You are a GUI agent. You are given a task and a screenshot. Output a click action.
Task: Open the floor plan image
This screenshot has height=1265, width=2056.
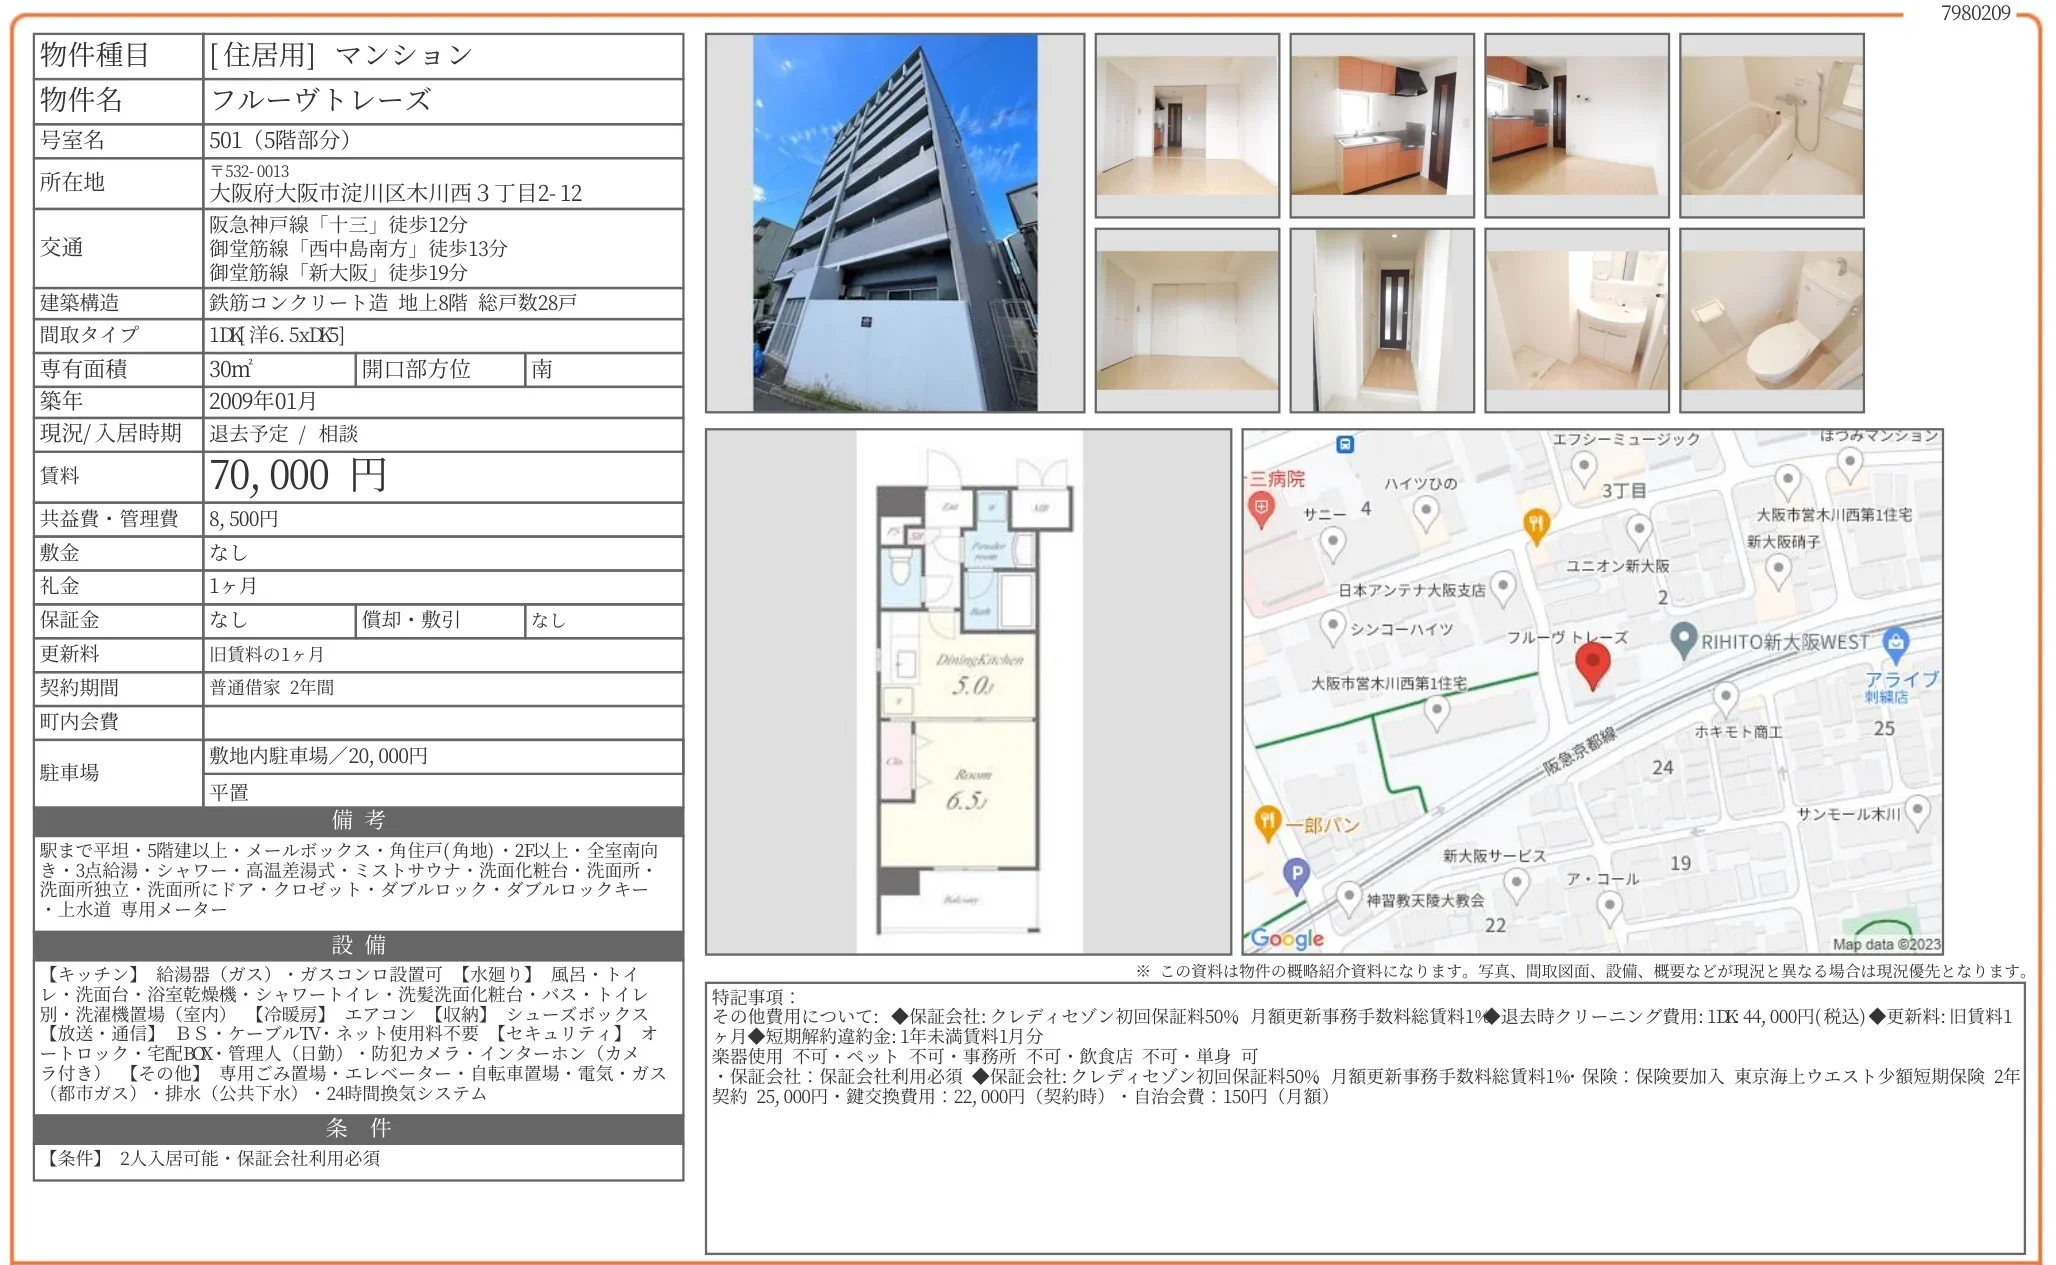[x=968, y=692]
